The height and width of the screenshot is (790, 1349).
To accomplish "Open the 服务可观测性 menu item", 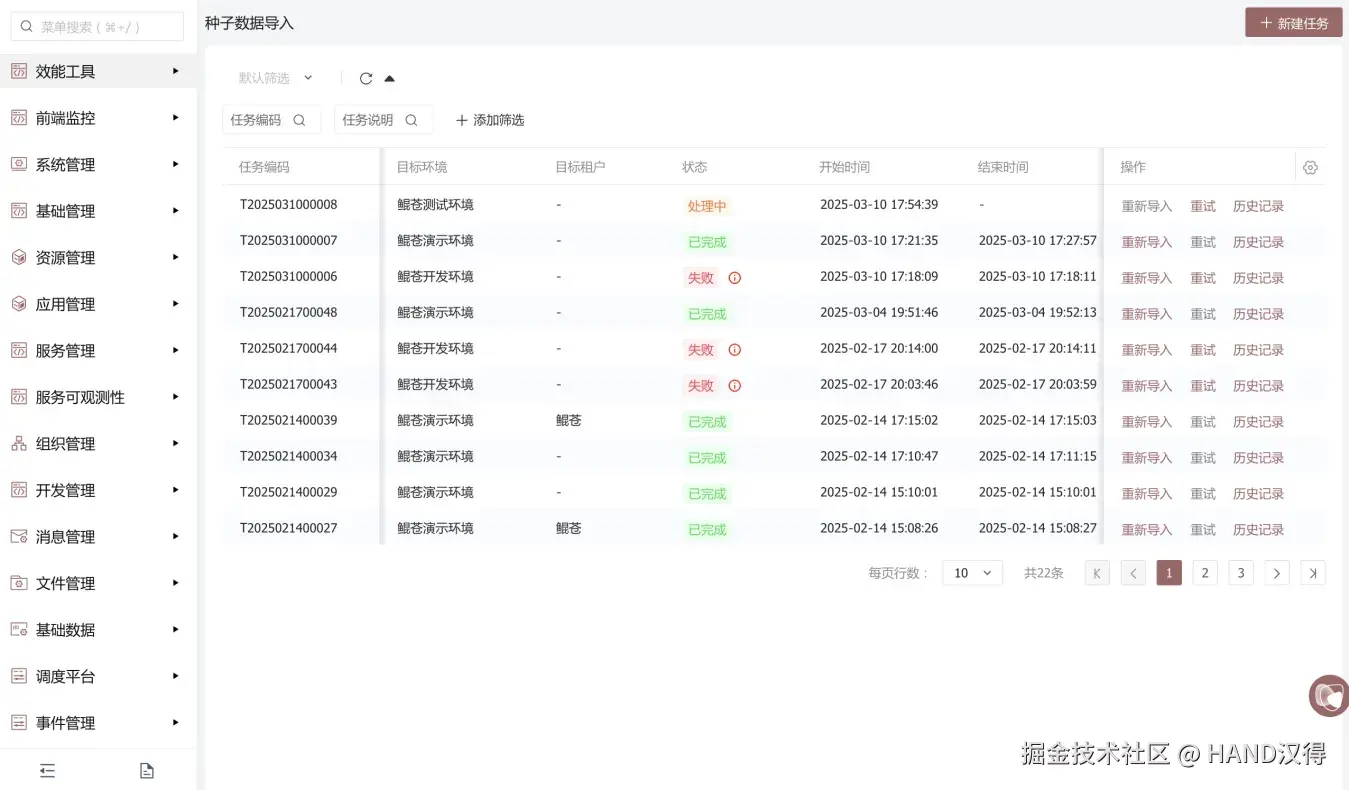I will point(98,397).
